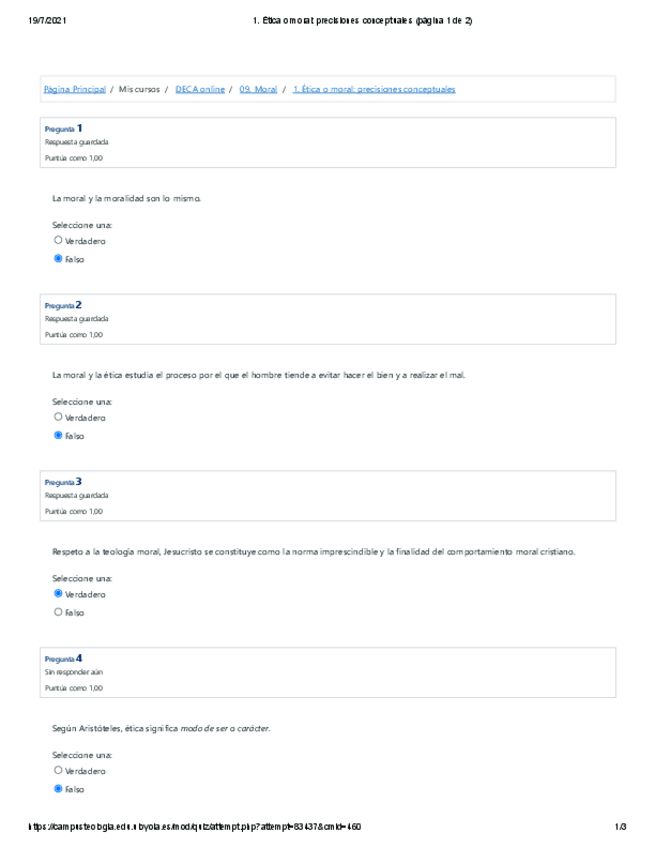Click the Pregunta 3 header

[64, 482]
